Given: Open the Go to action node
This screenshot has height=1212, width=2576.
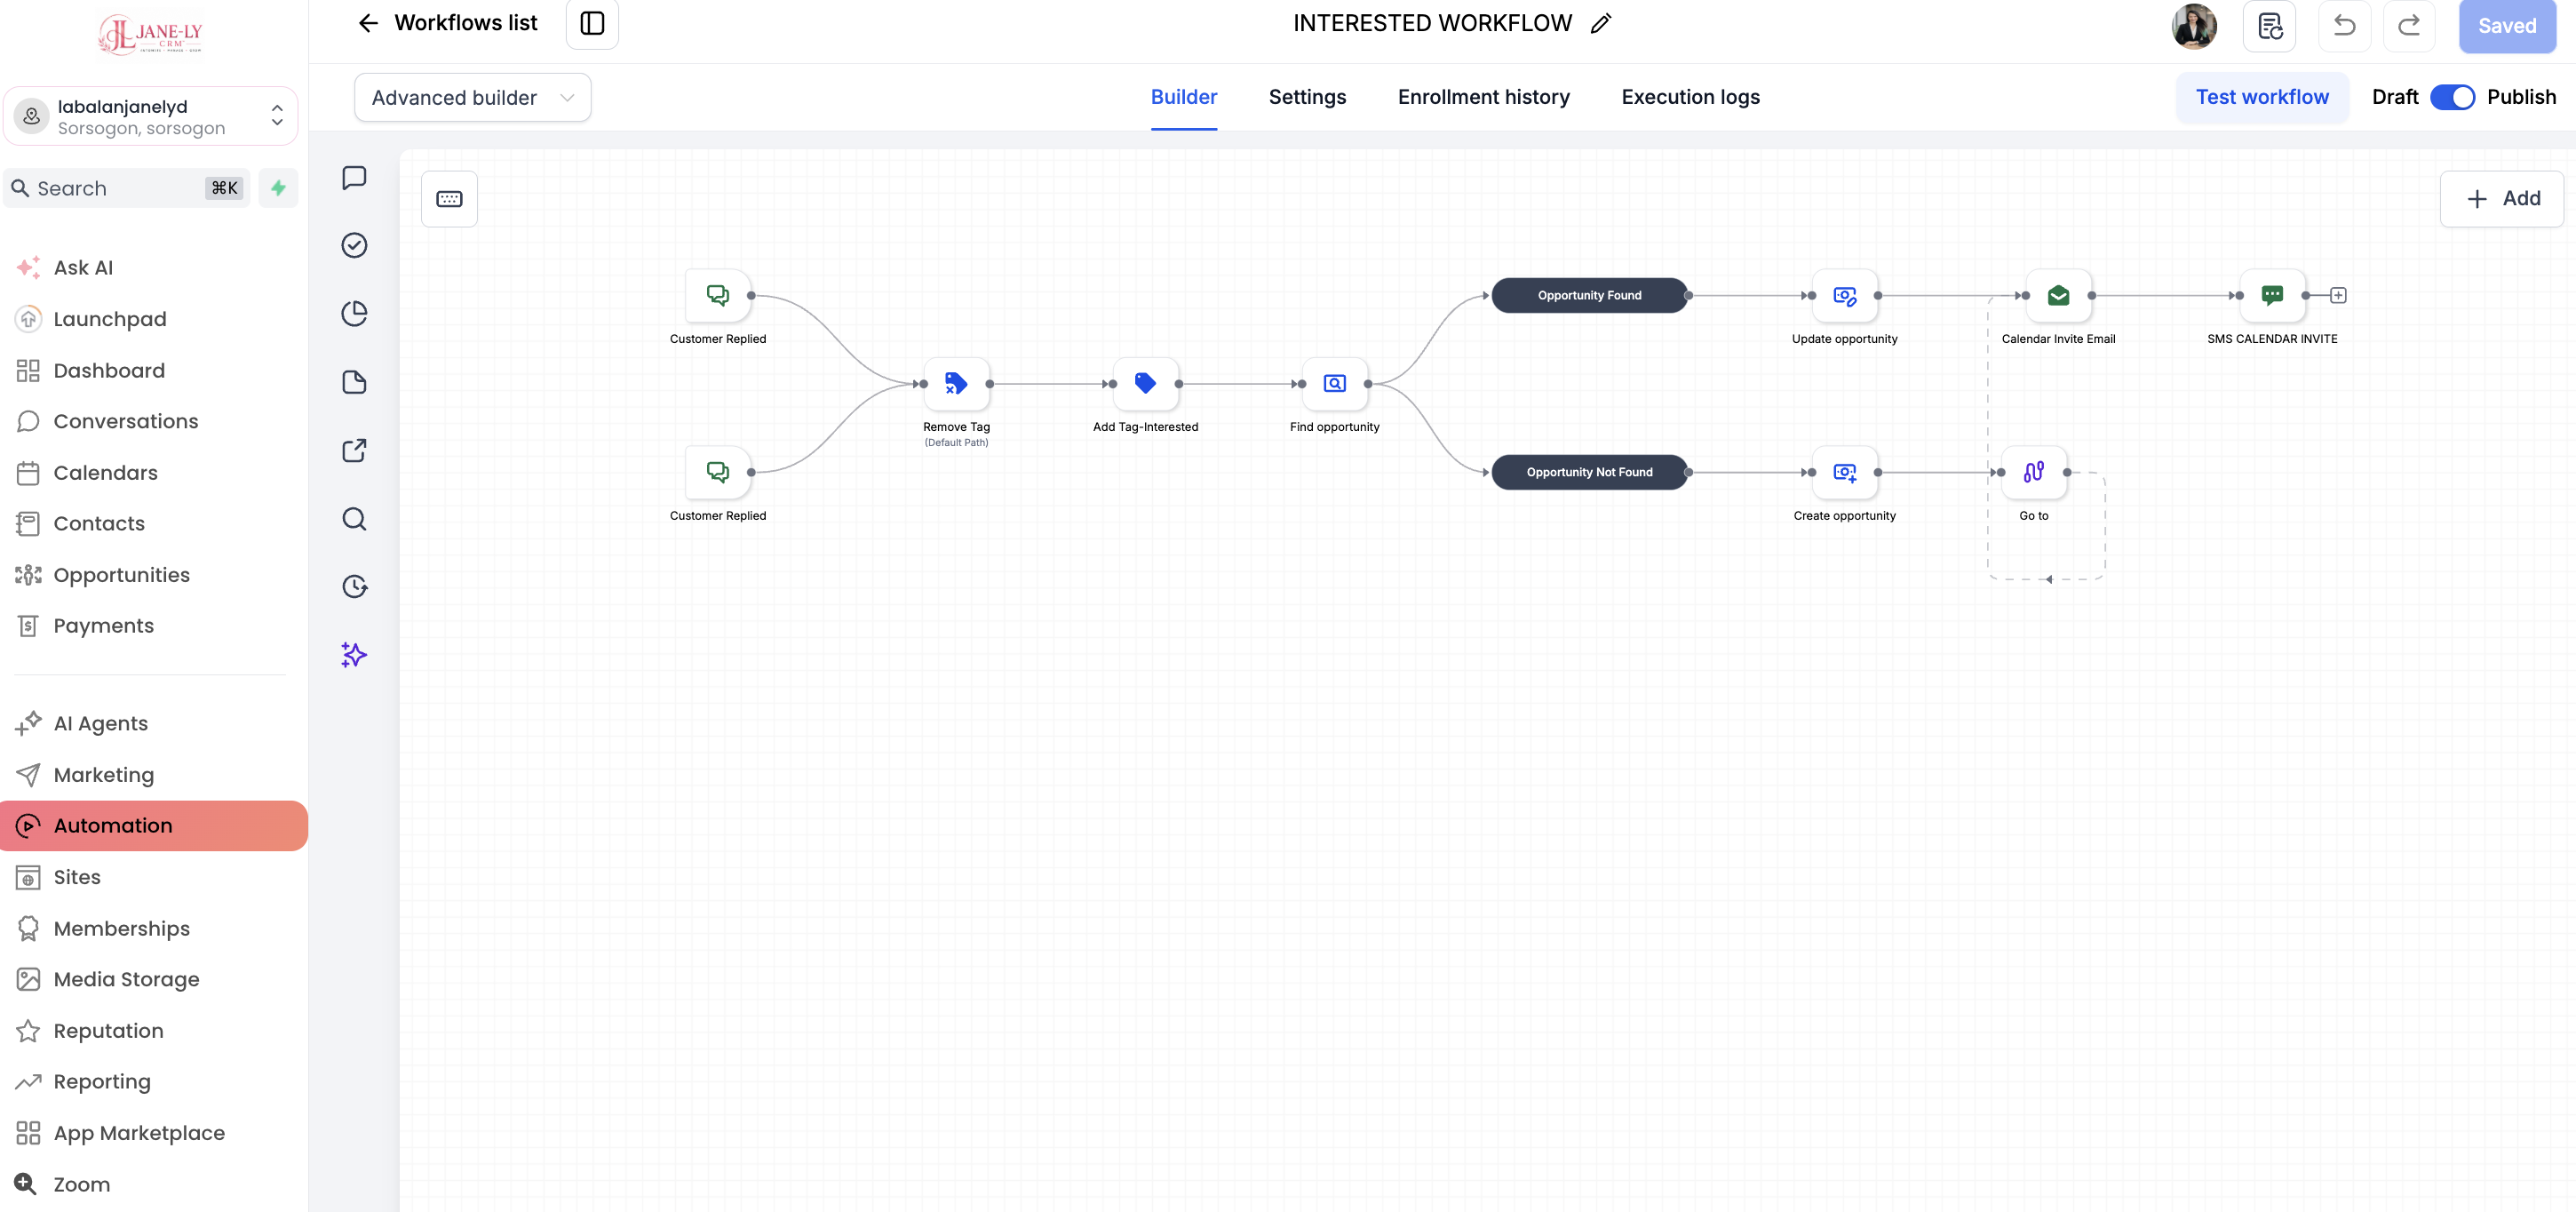Looking at the screenshot, I should click(x=2033, y=472).
